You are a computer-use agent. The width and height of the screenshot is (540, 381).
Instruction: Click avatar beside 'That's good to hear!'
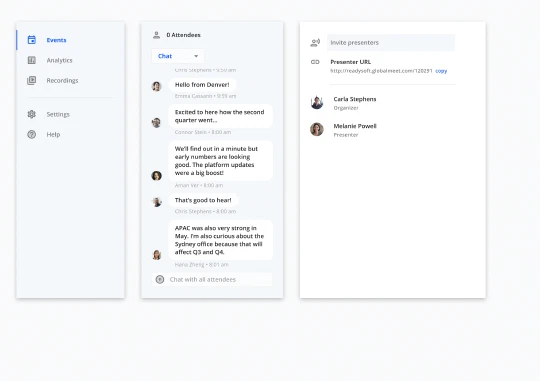157,202
